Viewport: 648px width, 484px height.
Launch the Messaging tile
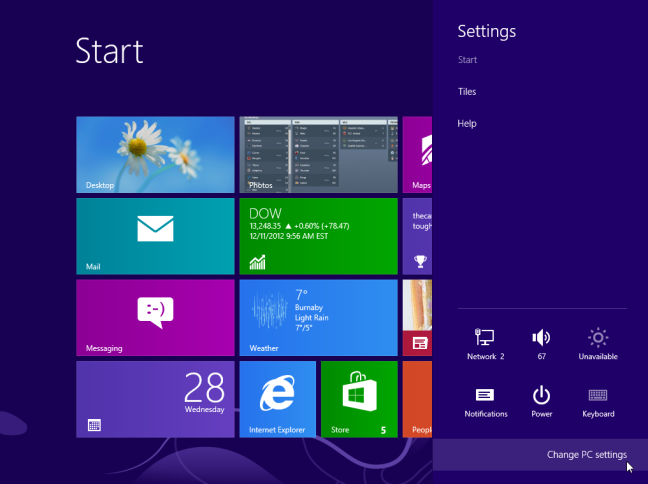point(155,317)
